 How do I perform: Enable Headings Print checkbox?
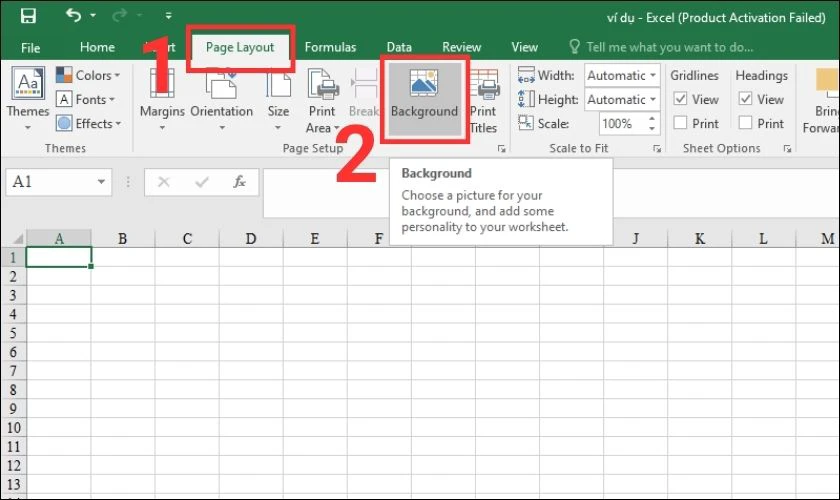pos(745,123)
